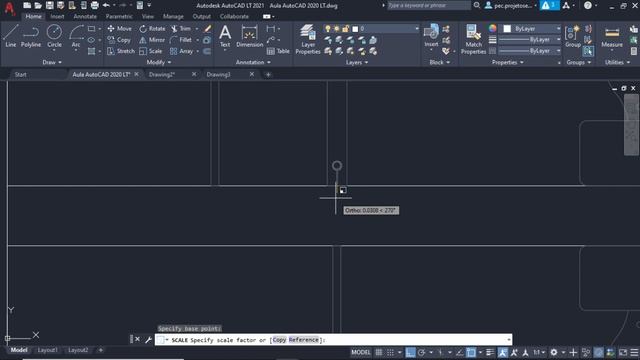Click the Model layout tab
The image size is (640, 360).
coord(19,350)
